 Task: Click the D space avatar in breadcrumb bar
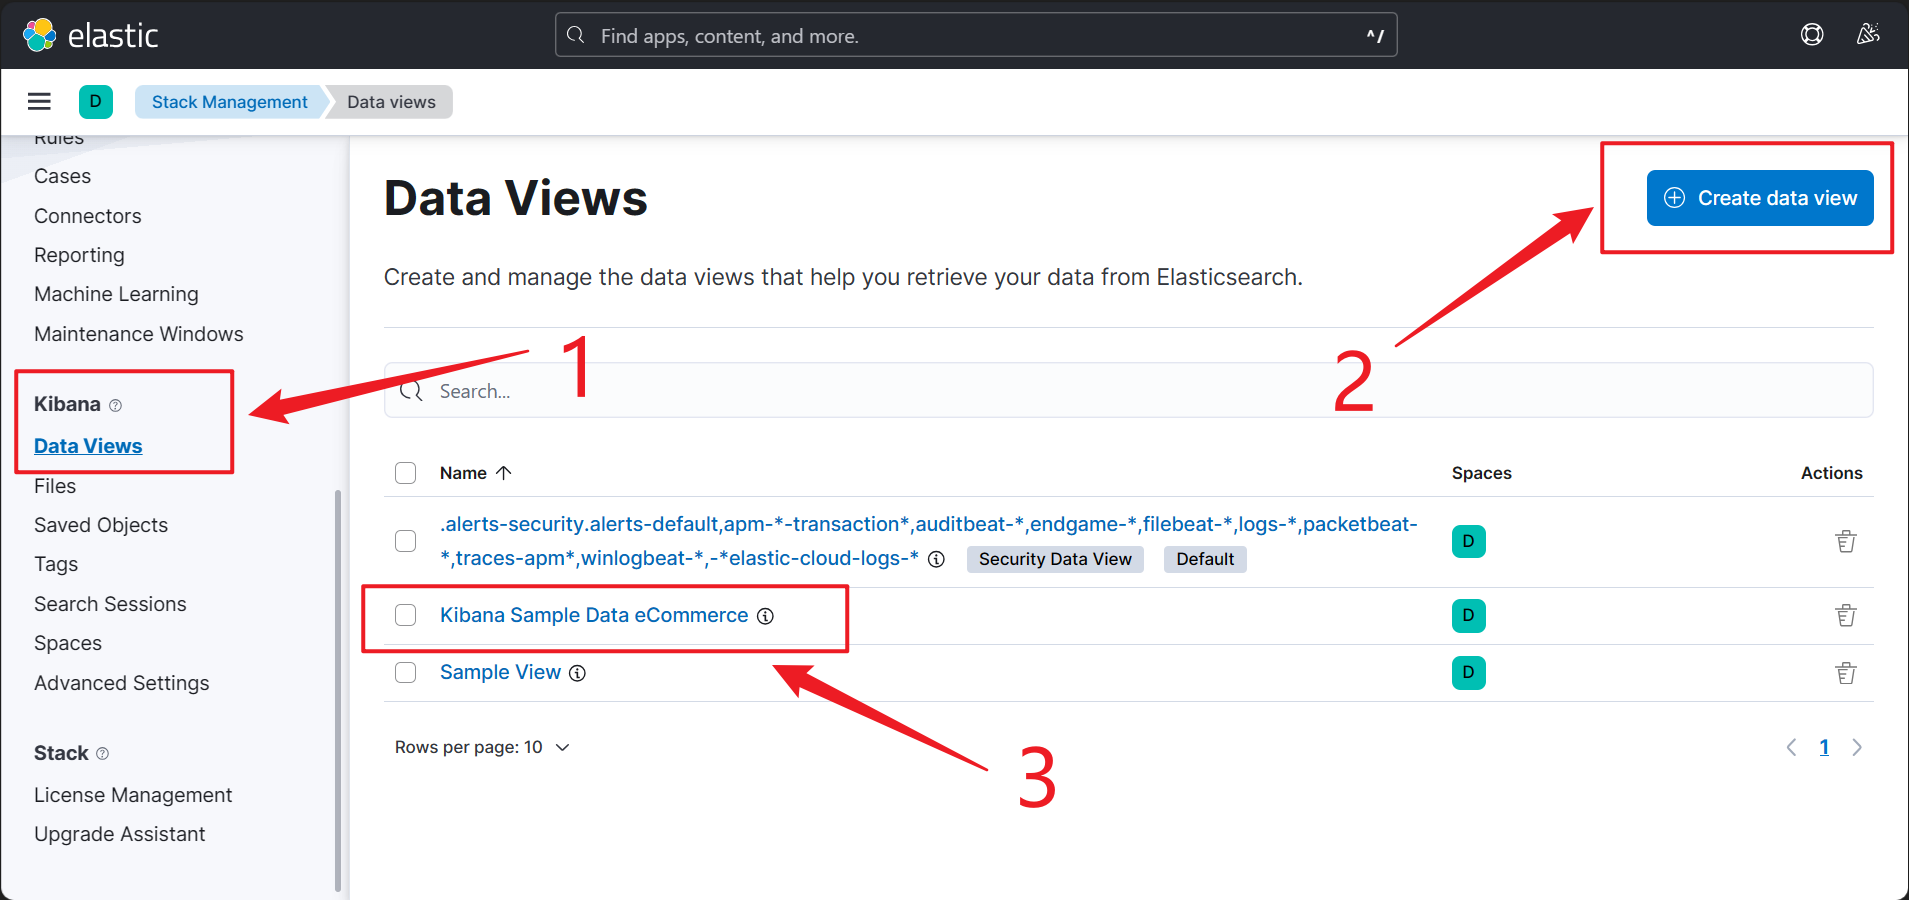[96, 101]
